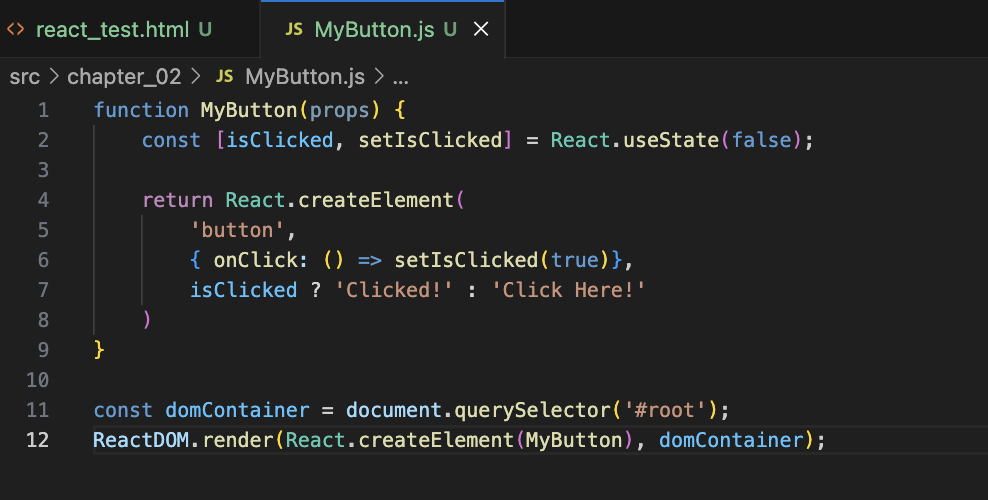Click line number 12 in the gutter
This screenshot has height=500, width=988.
(38, 440)
